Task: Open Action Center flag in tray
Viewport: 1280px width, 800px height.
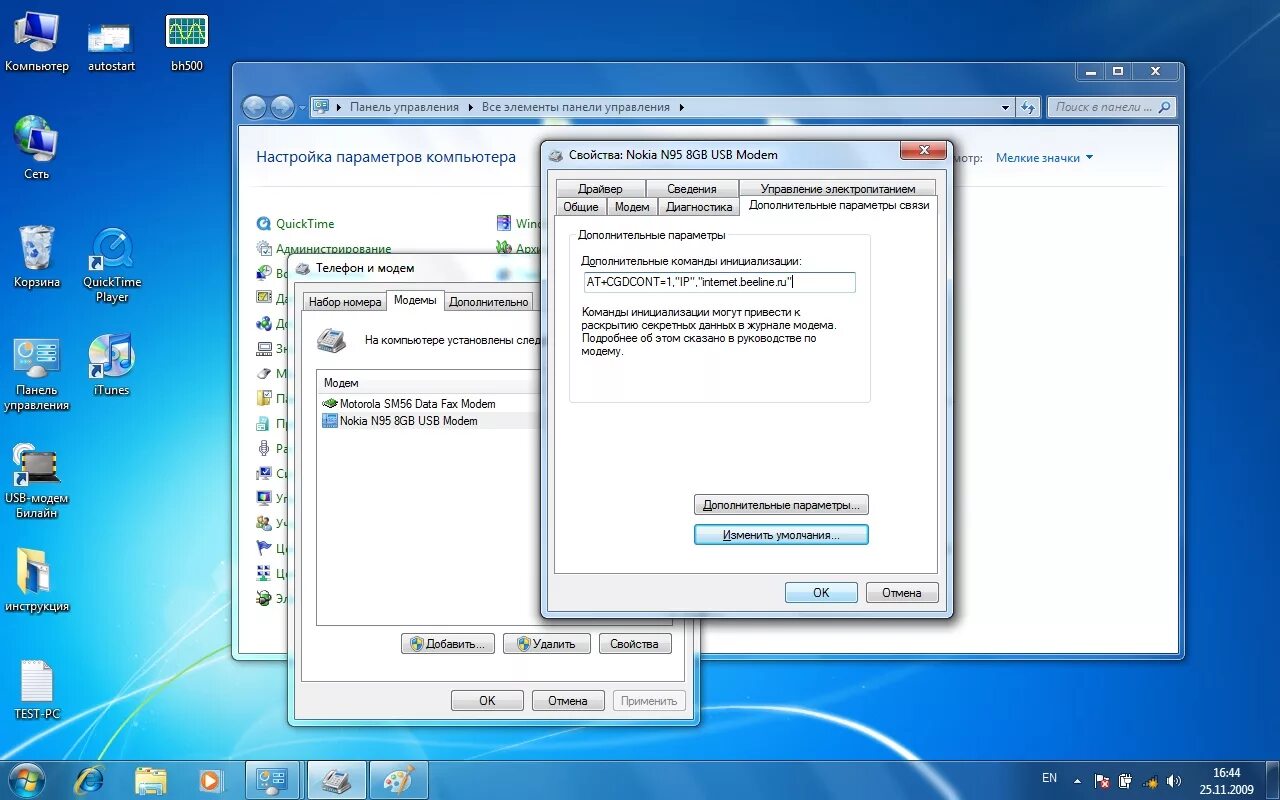Action: click(1102, 780)
